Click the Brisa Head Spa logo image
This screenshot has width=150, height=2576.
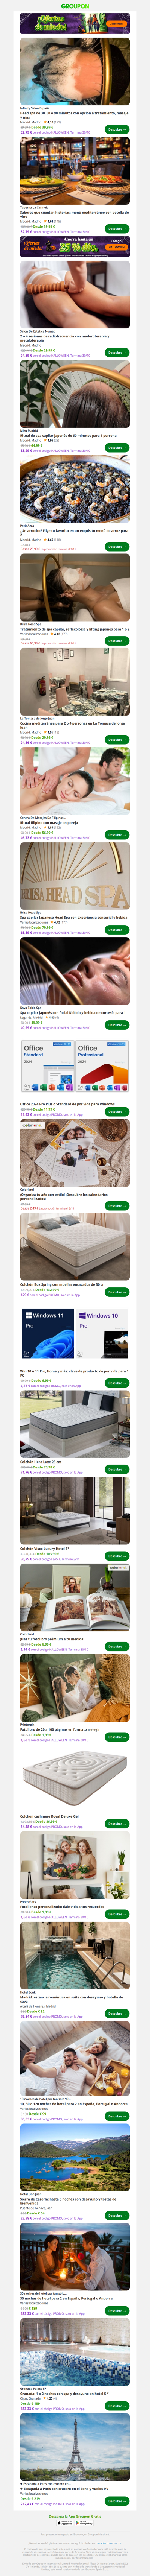tap(75, 876)
